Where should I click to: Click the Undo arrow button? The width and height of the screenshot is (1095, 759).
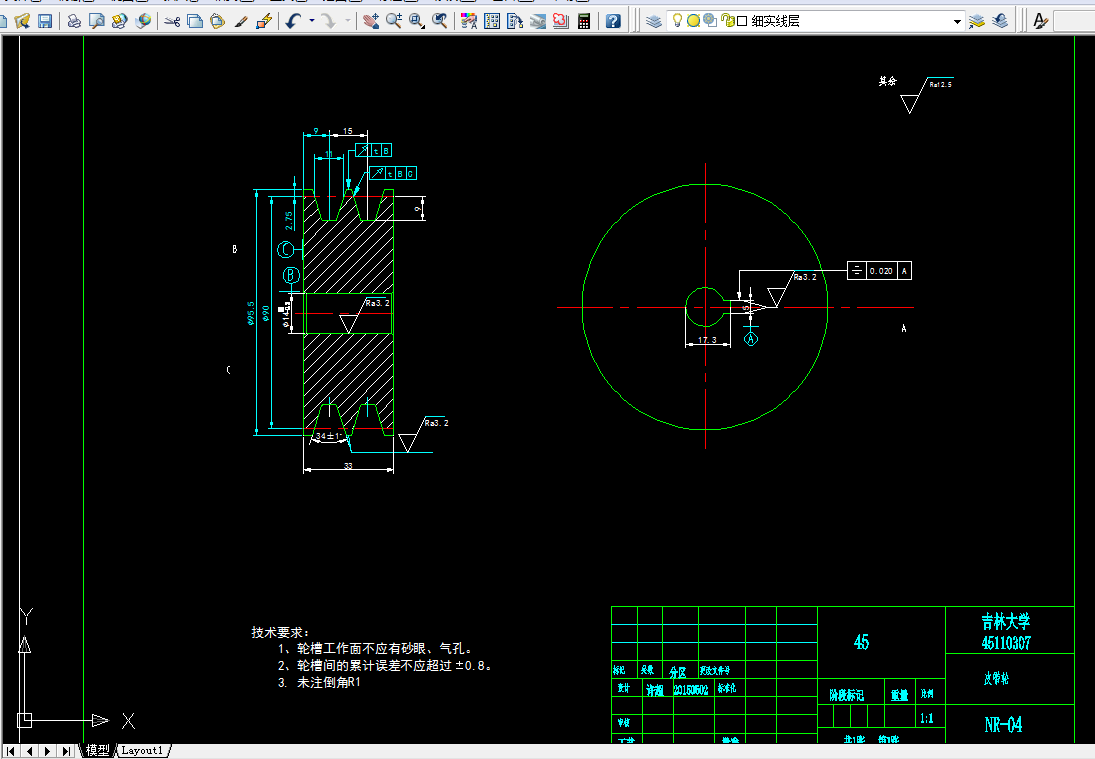tap(293, 20)
